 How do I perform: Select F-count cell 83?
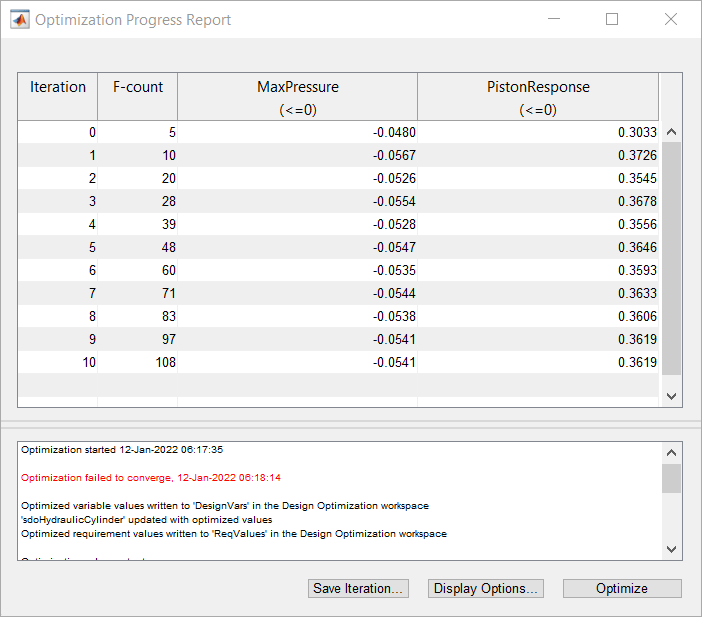tap(137, 316)
